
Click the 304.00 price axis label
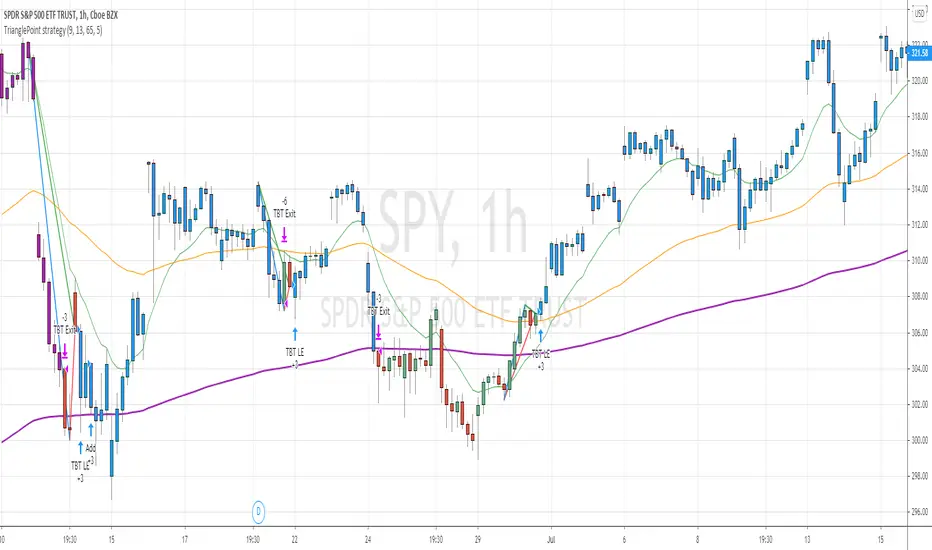pos(919,369)
